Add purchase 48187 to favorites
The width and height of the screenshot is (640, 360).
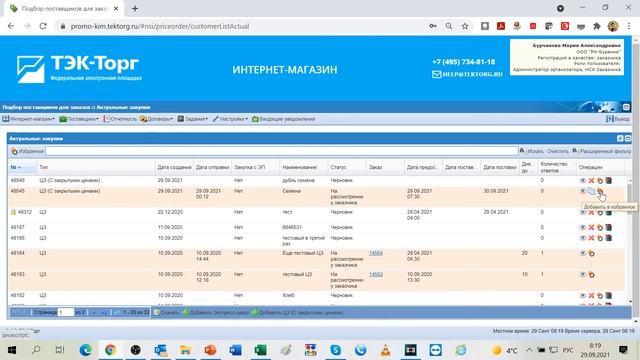[600, 227]
